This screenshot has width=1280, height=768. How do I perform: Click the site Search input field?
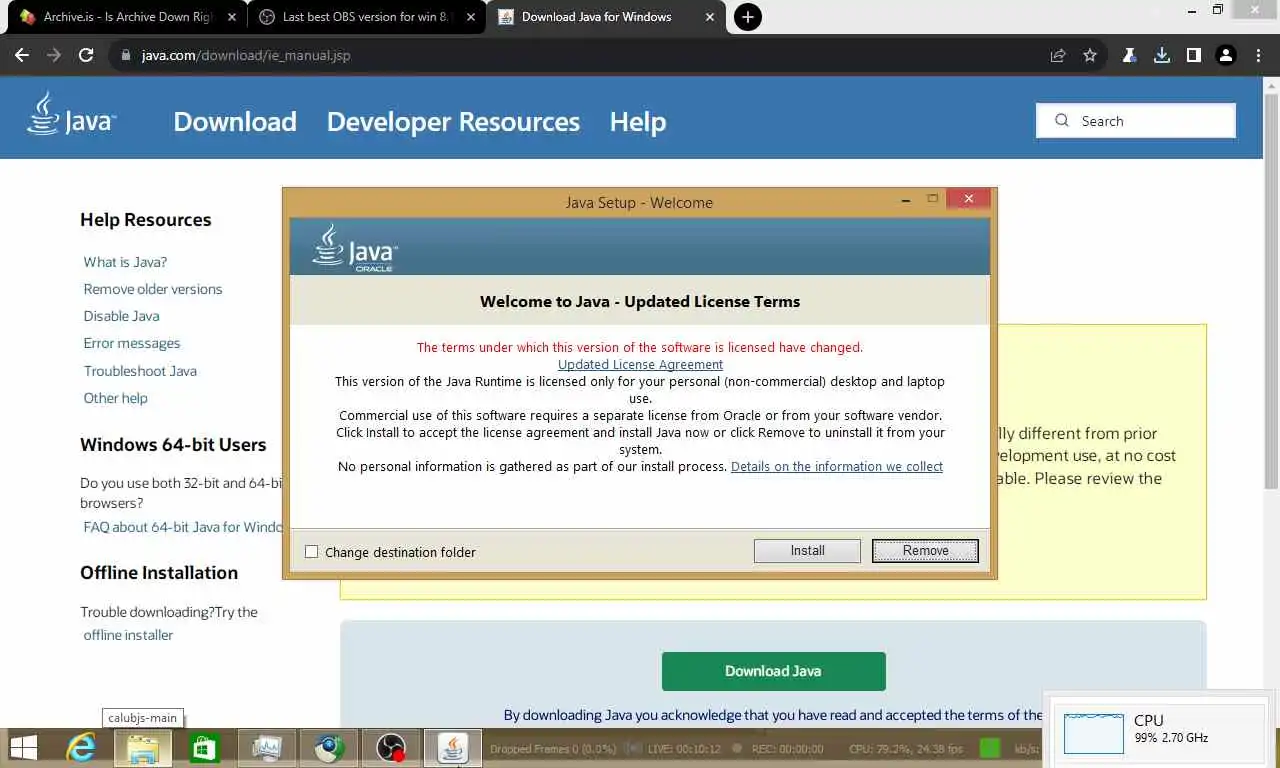[x=1136, y=121]
